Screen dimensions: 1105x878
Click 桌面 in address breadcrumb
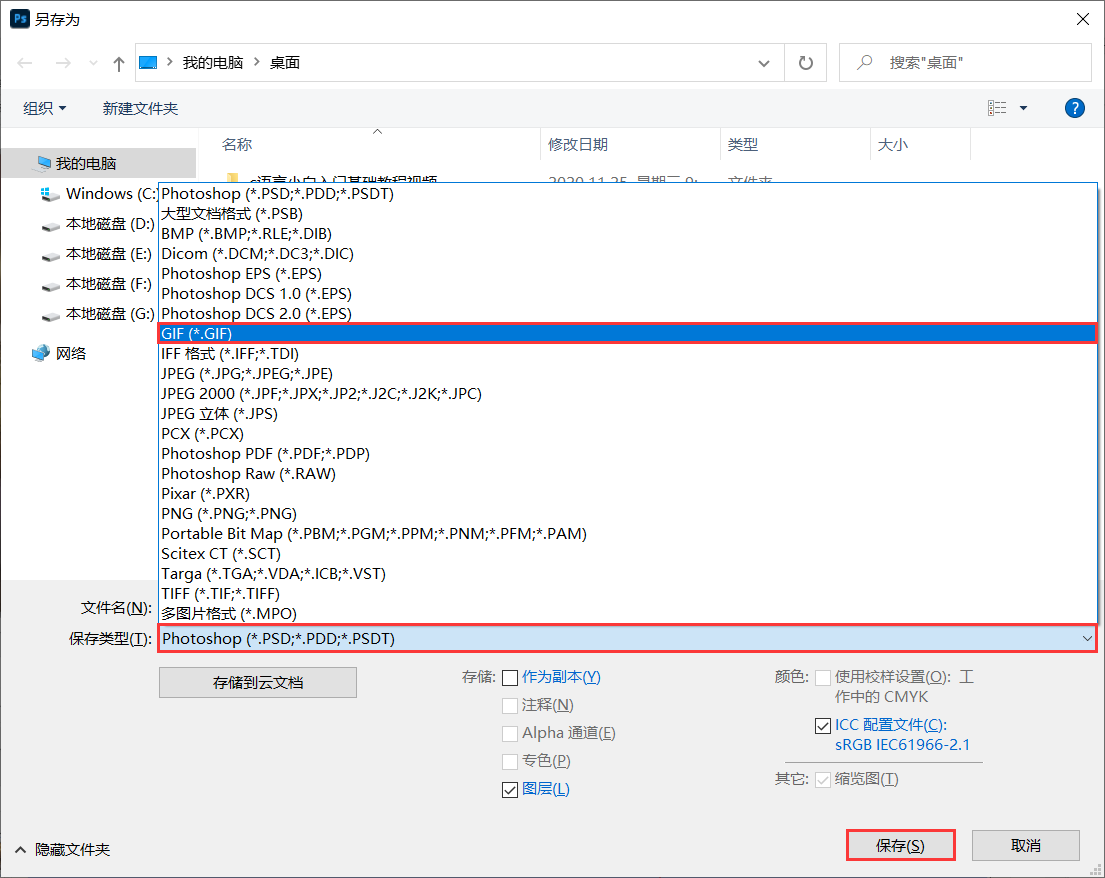285,63
